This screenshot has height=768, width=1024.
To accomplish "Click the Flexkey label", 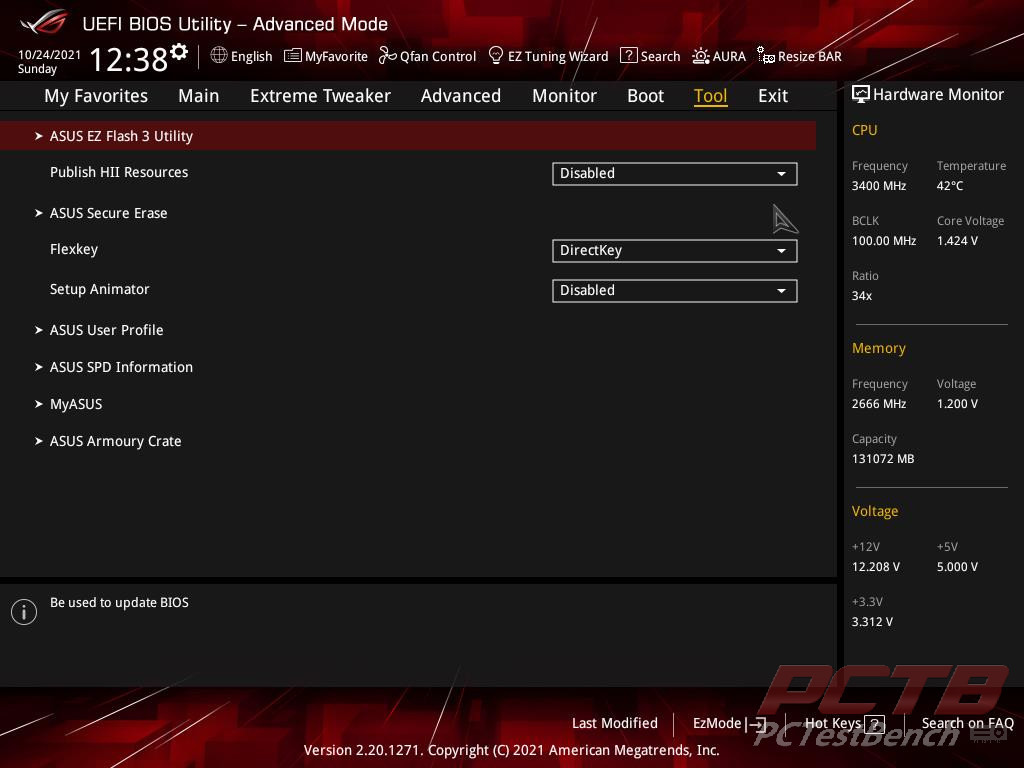I will (74, 249).
